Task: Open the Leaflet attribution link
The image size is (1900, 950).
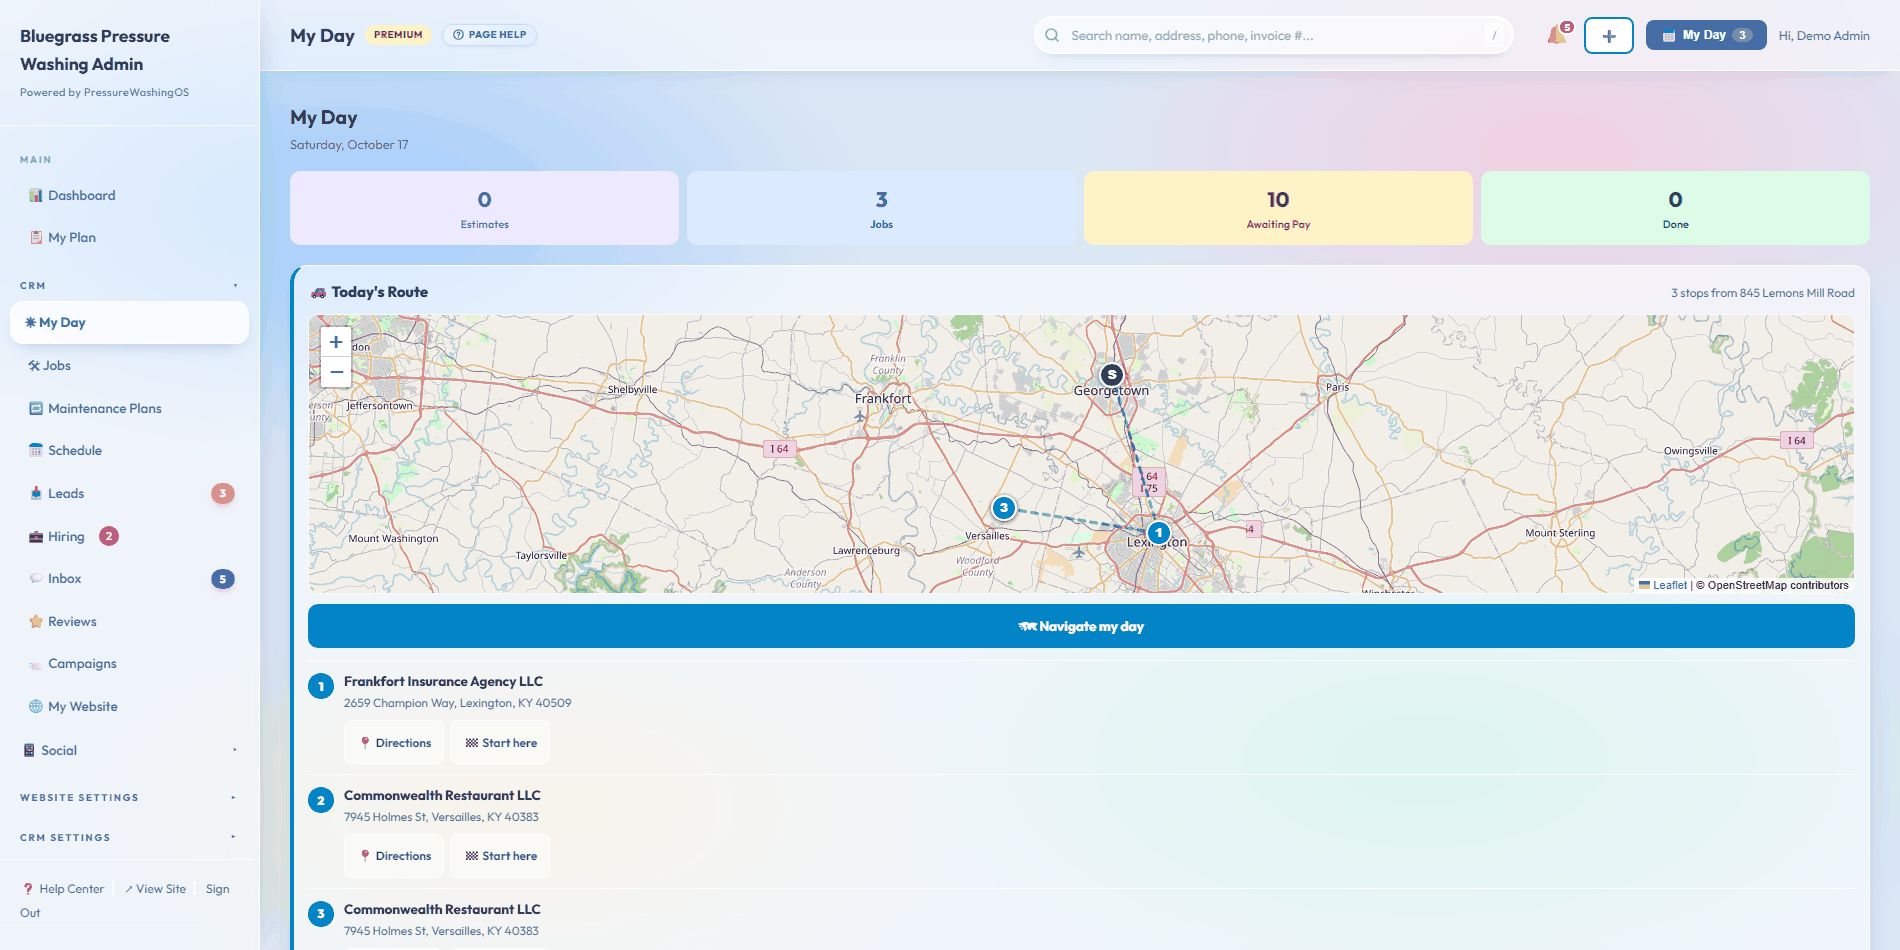Action: click(x=1663, y=586)
